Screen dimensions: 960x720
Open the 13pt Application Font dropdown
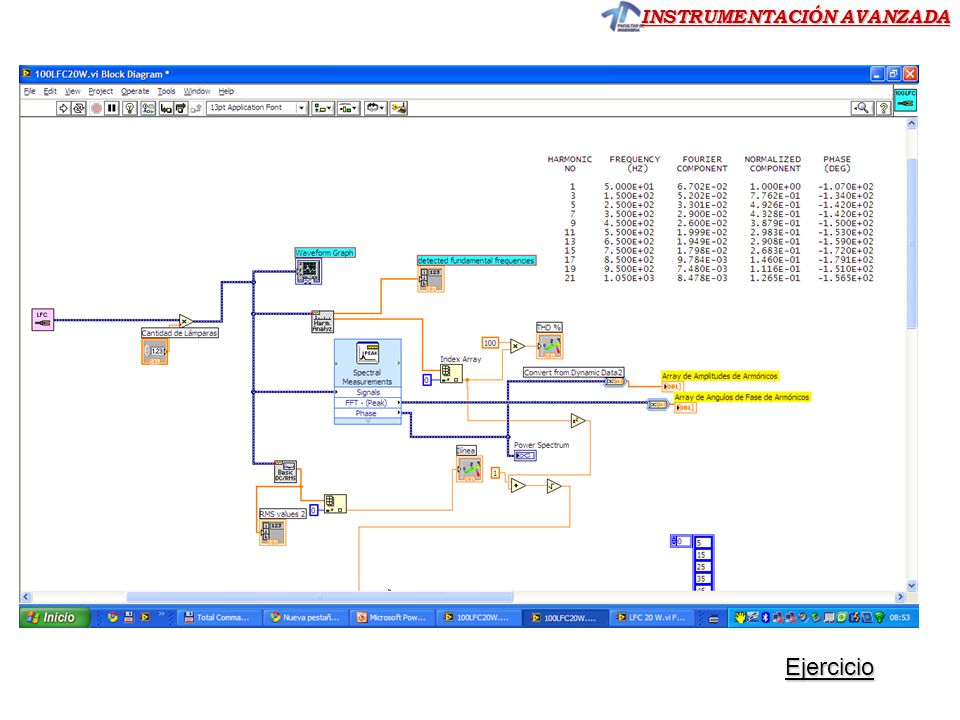tap(257, 108)
